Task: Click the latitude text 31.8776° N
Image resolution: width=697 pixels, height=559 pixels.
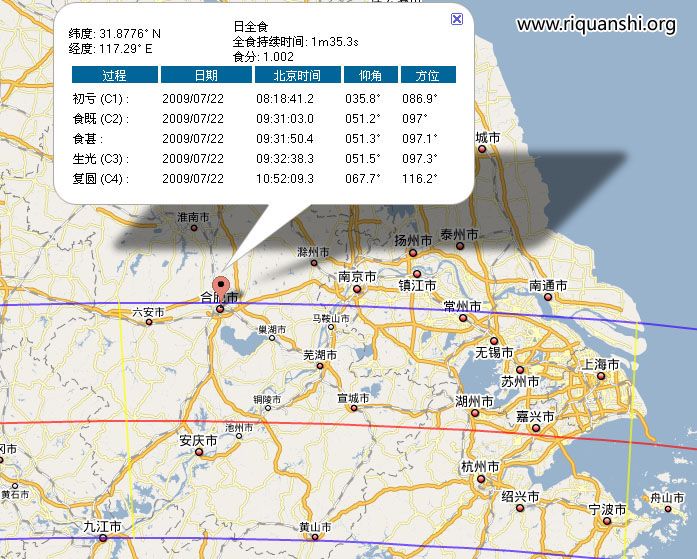Action: [130, 34]
